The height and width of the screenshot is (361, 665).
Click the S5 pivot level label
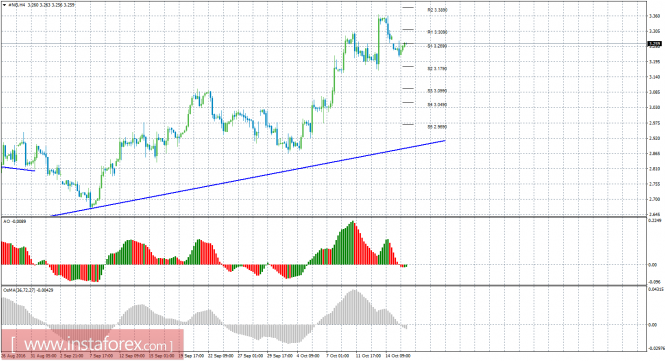pyautogui.click(x=437, y=127)
